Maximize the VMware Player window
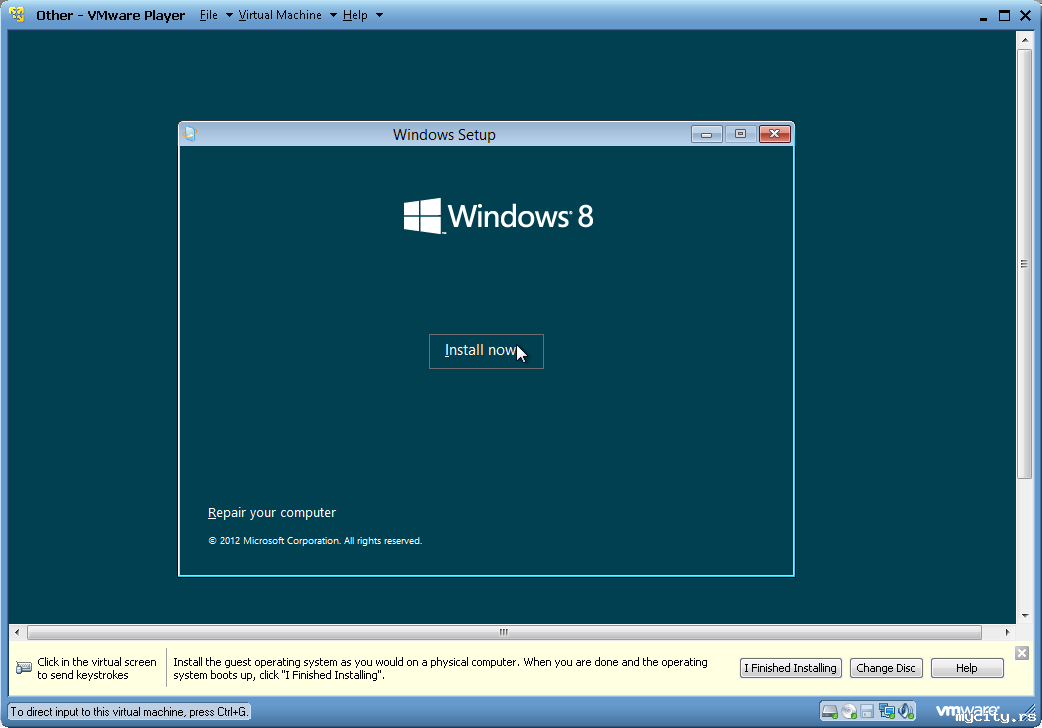This screenshot has width=1042, height=728. [1004, 15]
